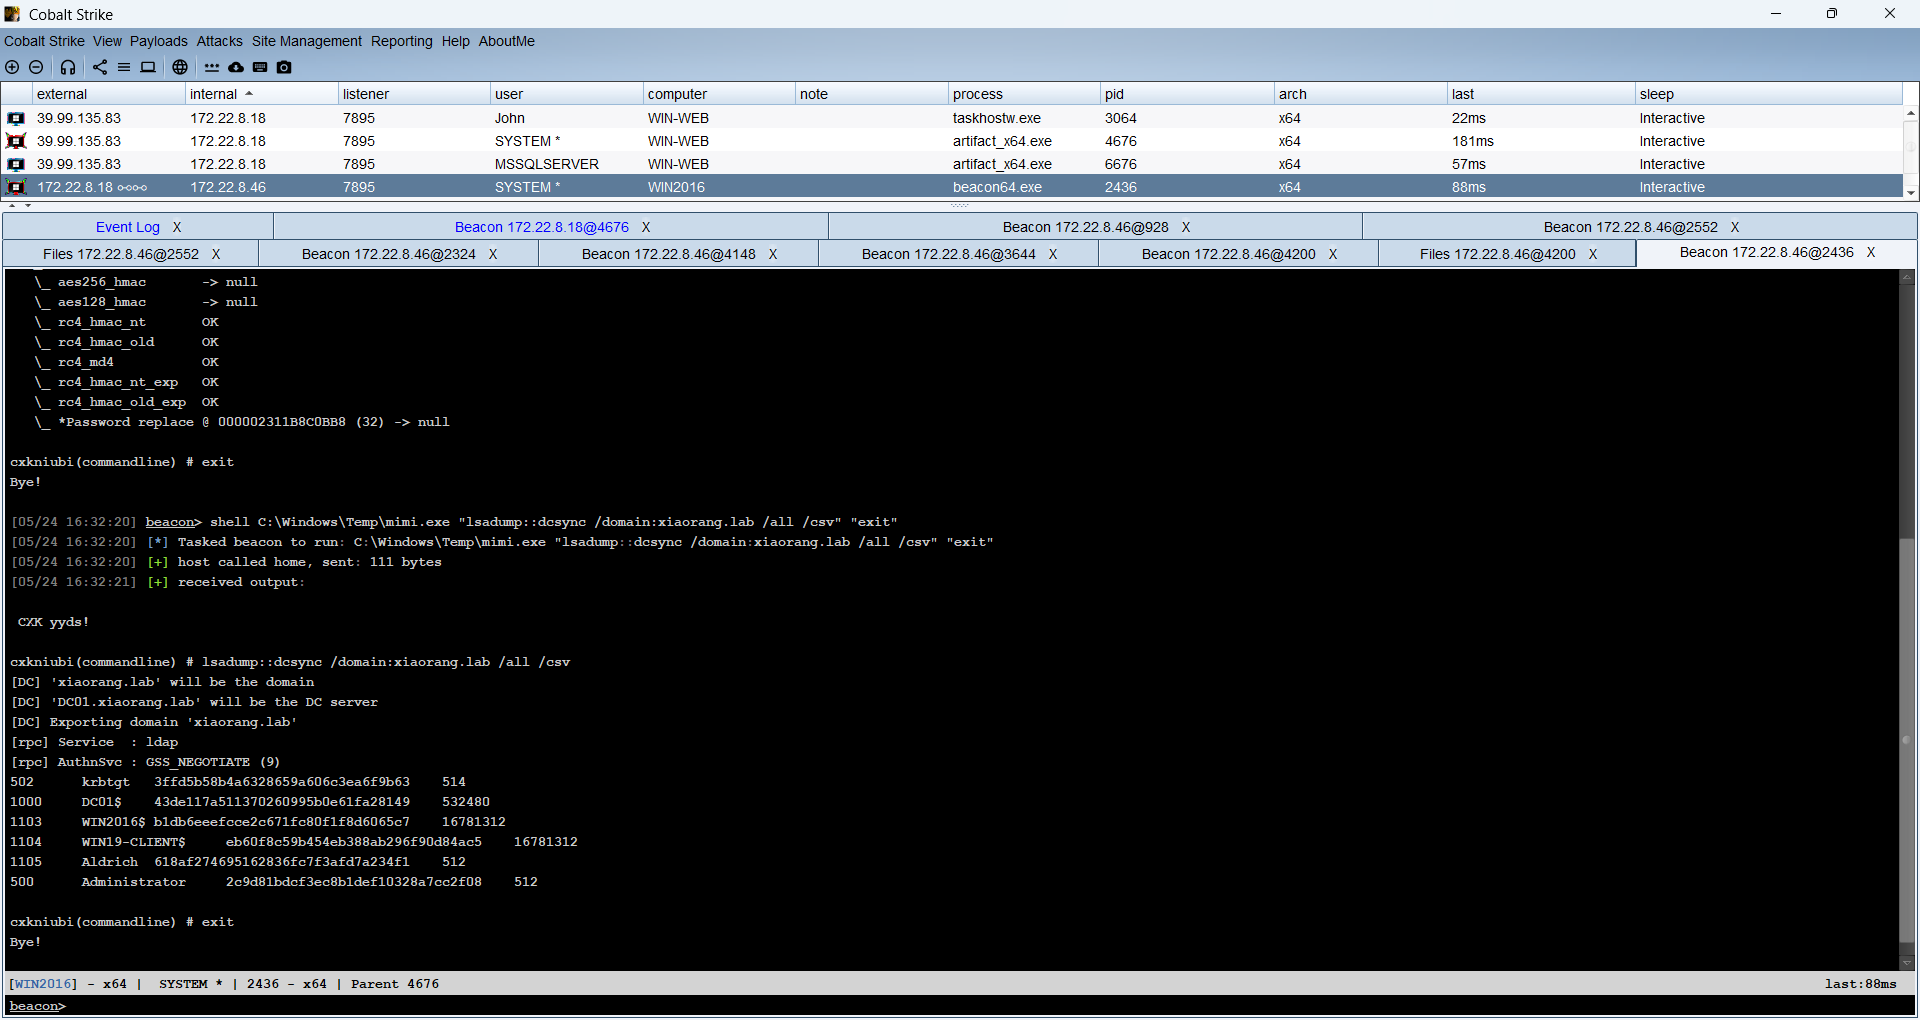The image size is (1920, 1020).
Task: Open the credentials asterisk icon
Action: [212, 67]
